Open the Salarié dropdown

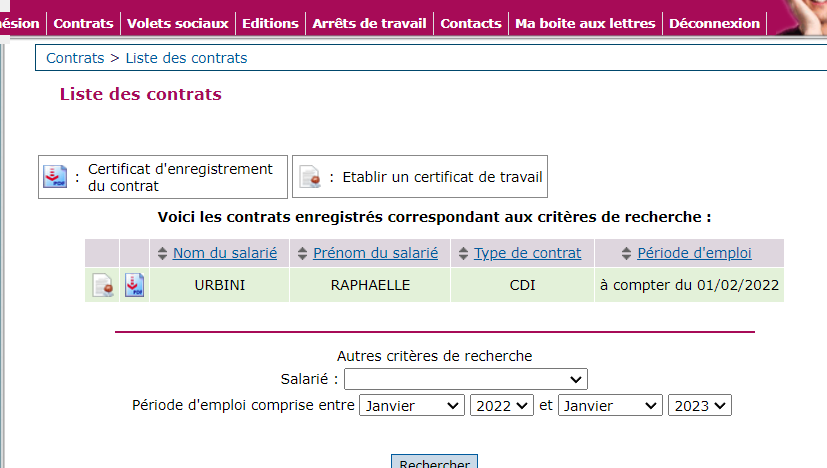point(466,379)
